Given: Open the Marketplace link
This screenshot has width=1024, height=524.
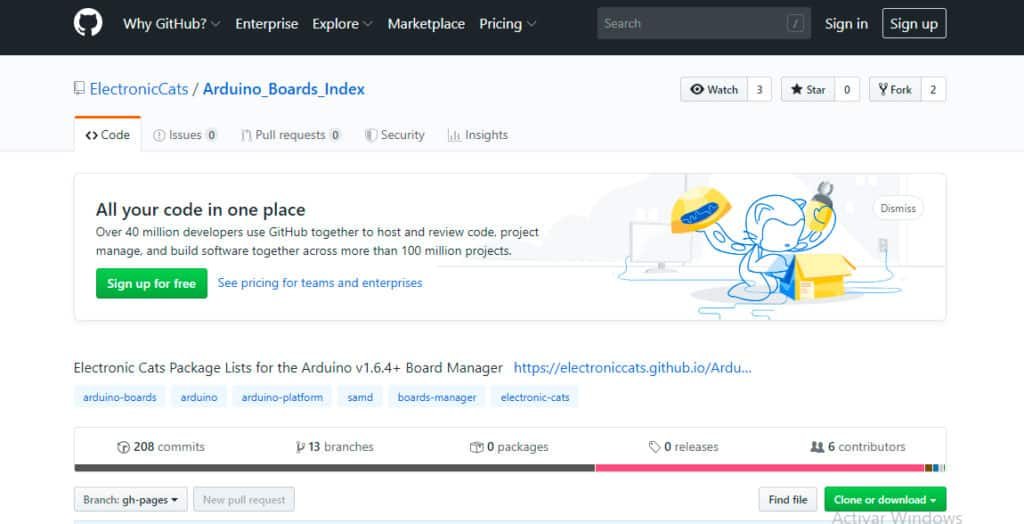Looking at the screenshot, I should click(426, 24).
